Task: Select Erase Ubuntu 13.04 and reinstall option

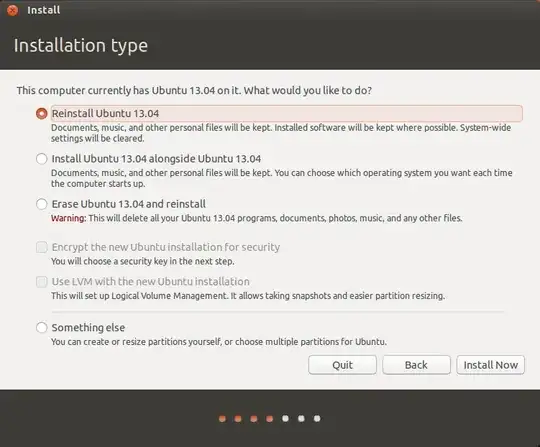Action: tap(42, 204)
